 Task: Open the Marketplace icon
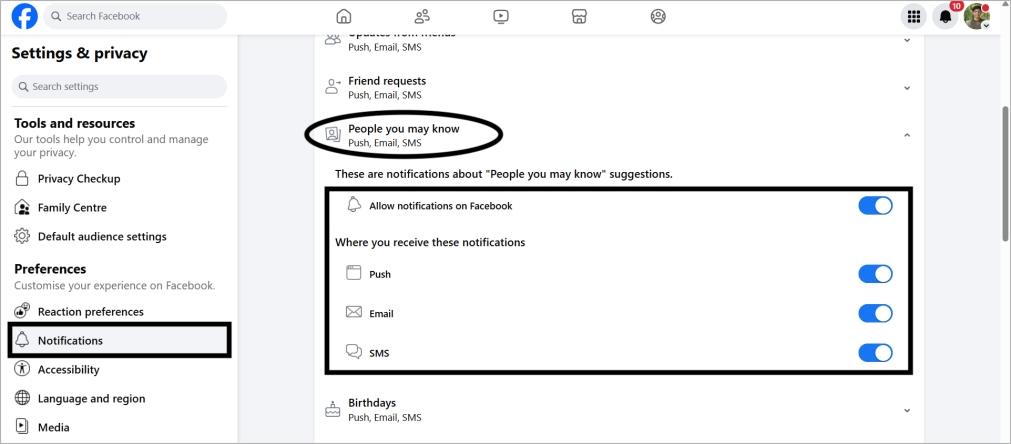579,16
